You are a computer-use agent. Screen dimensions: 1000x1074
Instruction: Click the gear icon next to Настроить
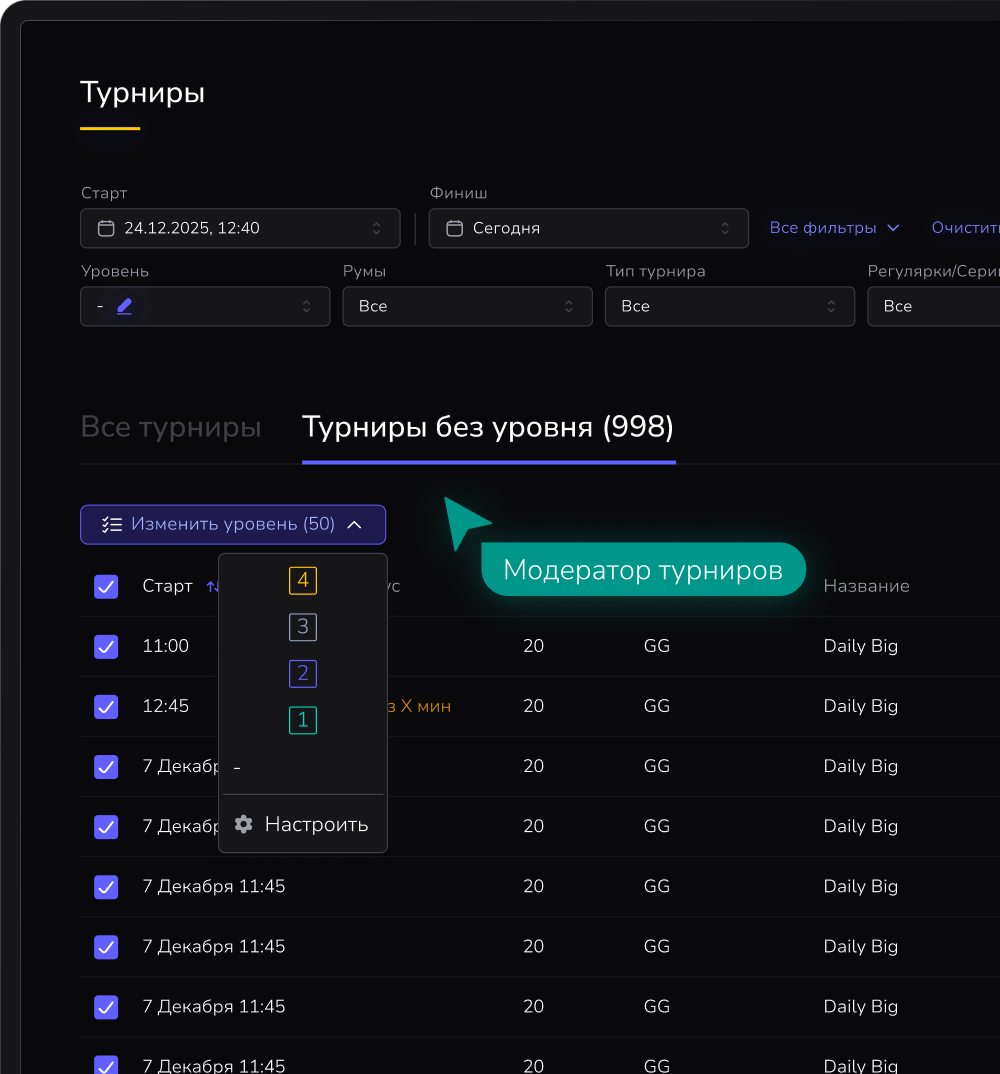coord(242,824)
